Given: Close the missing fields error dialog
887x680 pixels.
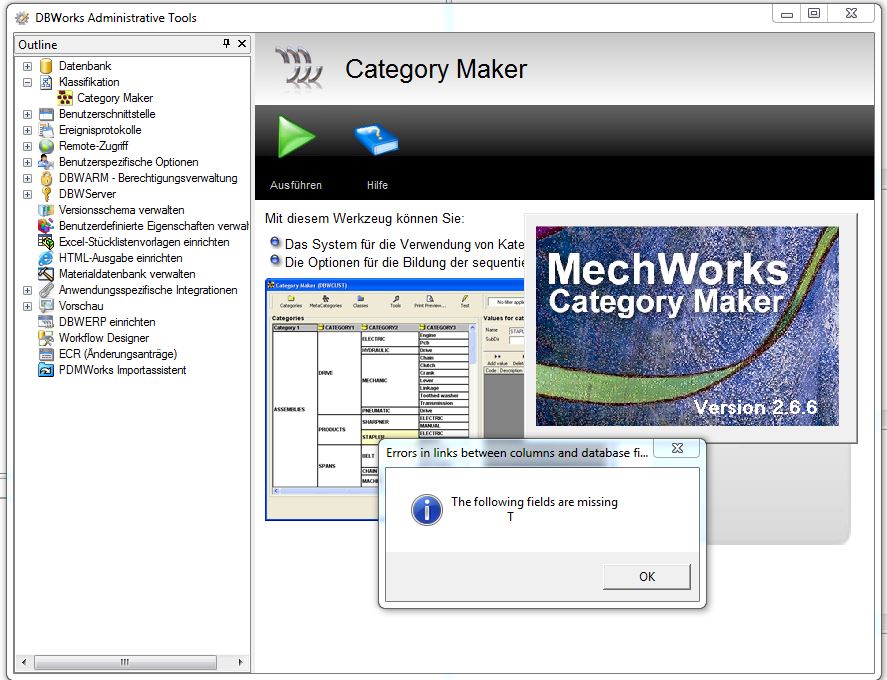Looking at the screenshot, I should coord(677,448).
